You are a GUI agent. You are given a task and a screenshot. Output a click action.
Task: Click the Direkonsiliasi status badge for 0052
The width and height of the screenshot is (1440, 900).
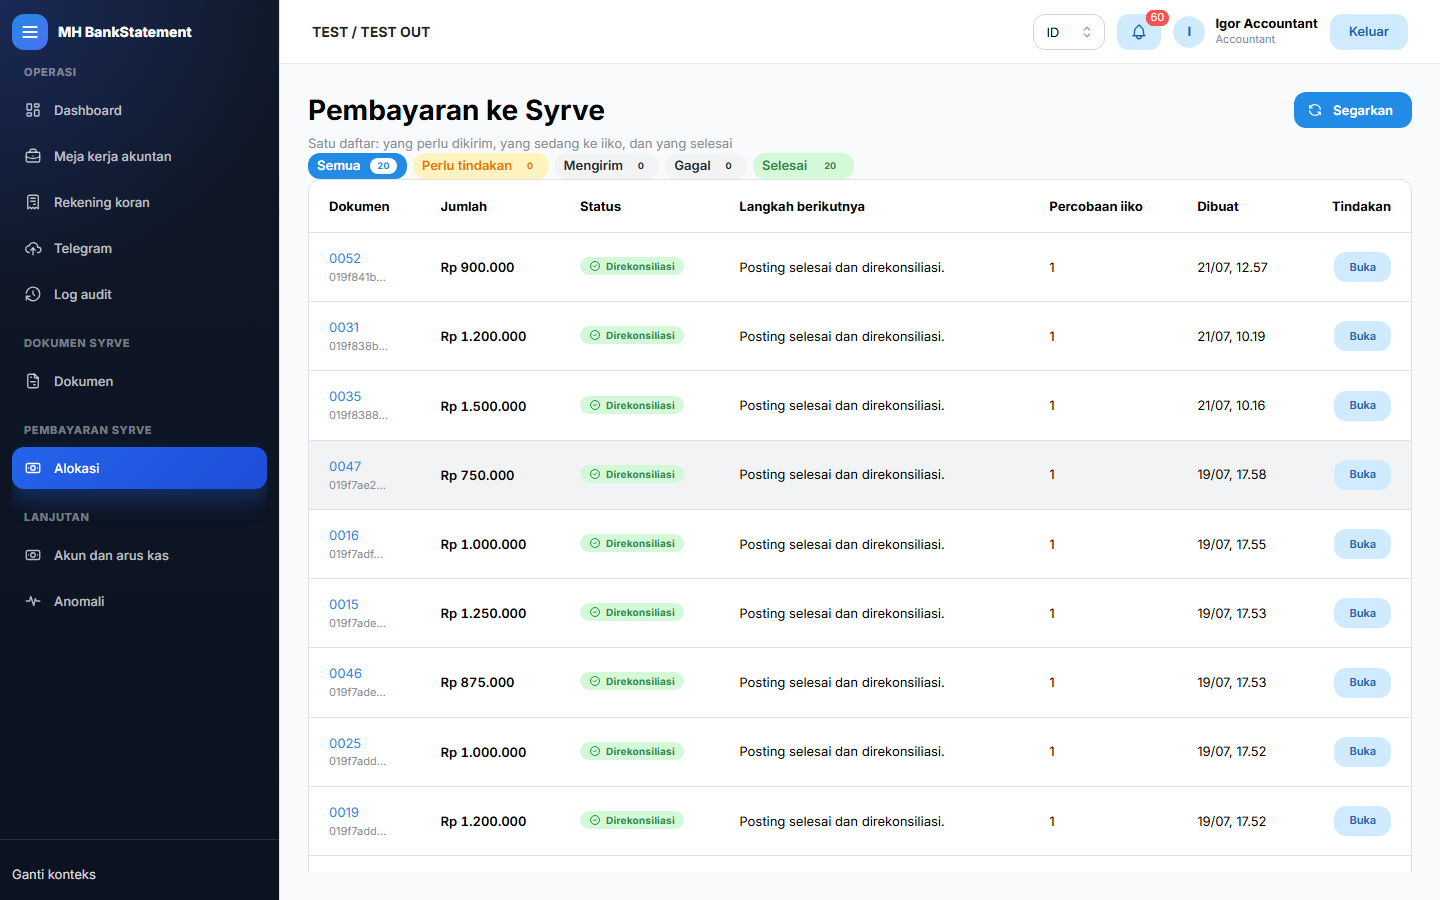click(632, 267)
